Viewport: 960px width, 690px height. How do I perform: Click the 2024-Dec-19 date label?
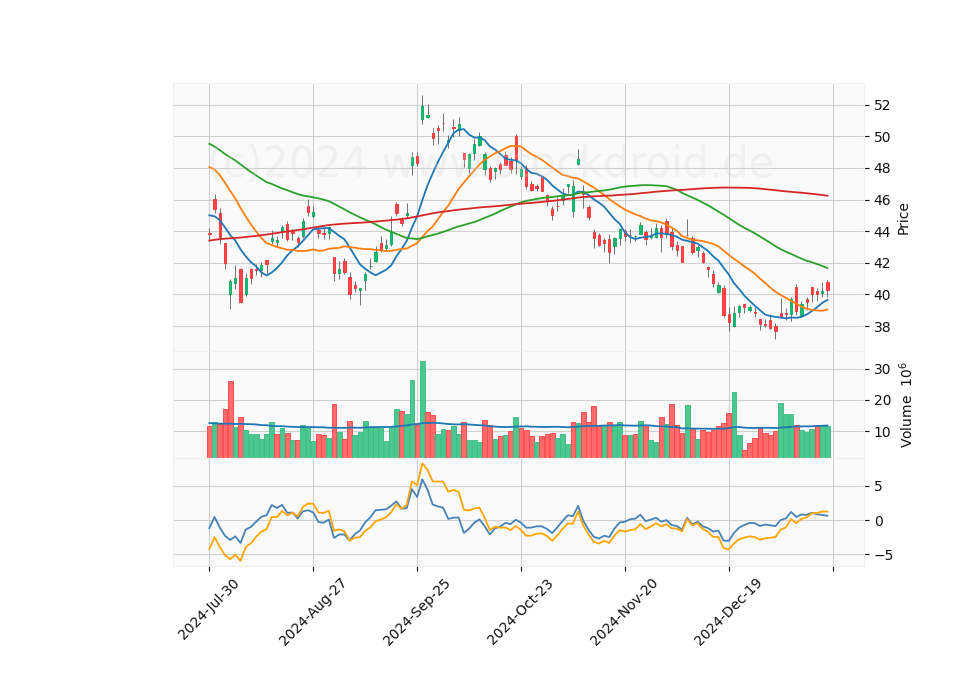point(728,612)
